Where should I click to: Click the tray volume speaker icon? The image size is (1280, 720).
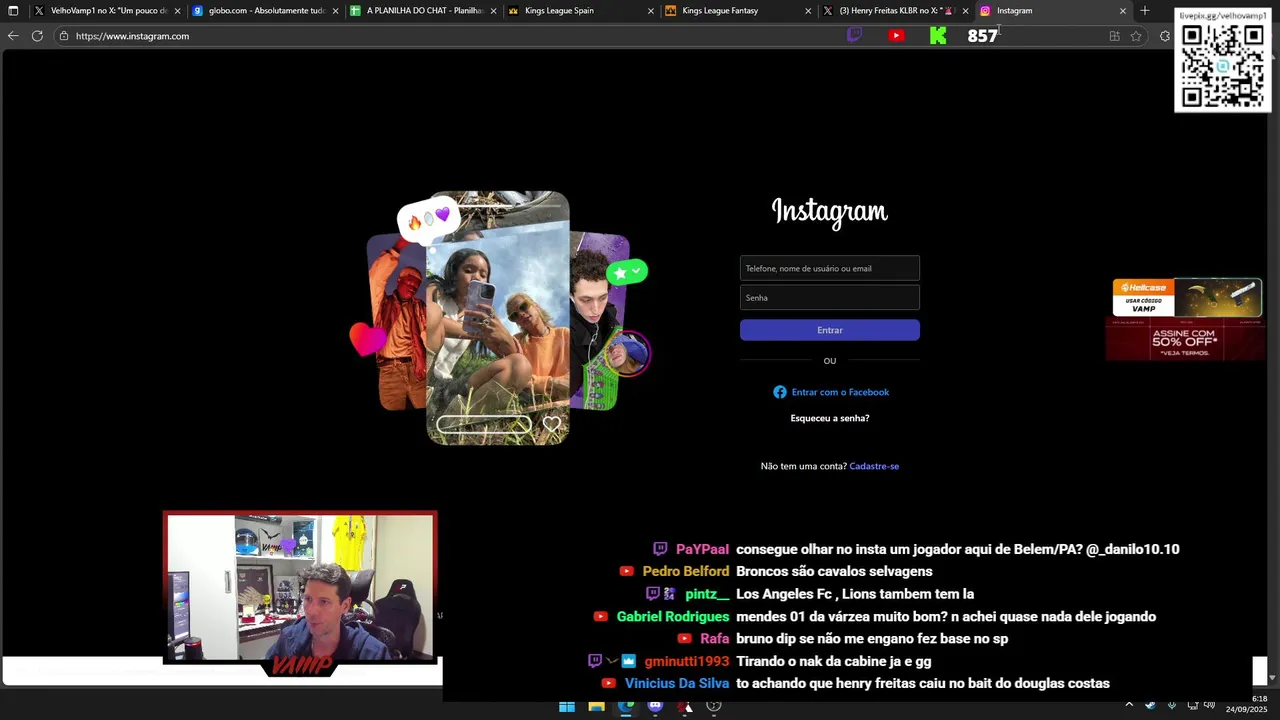pos(1209,705)
